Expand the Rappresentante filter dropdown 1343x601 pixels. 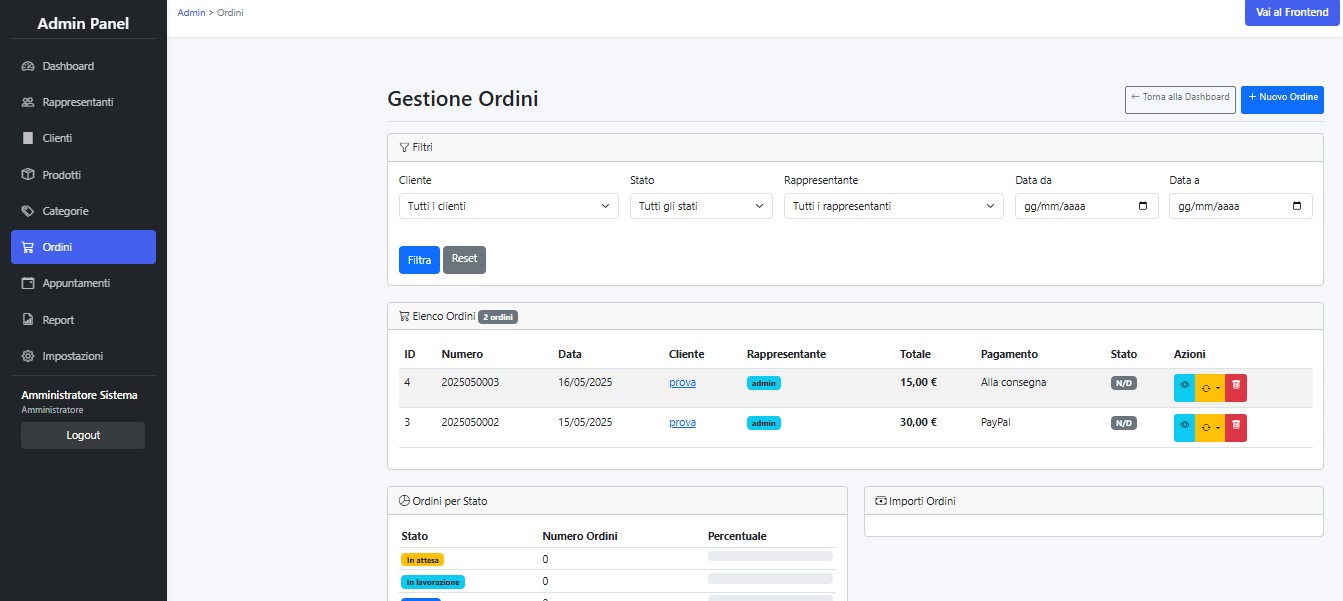[x=893, y=206]
